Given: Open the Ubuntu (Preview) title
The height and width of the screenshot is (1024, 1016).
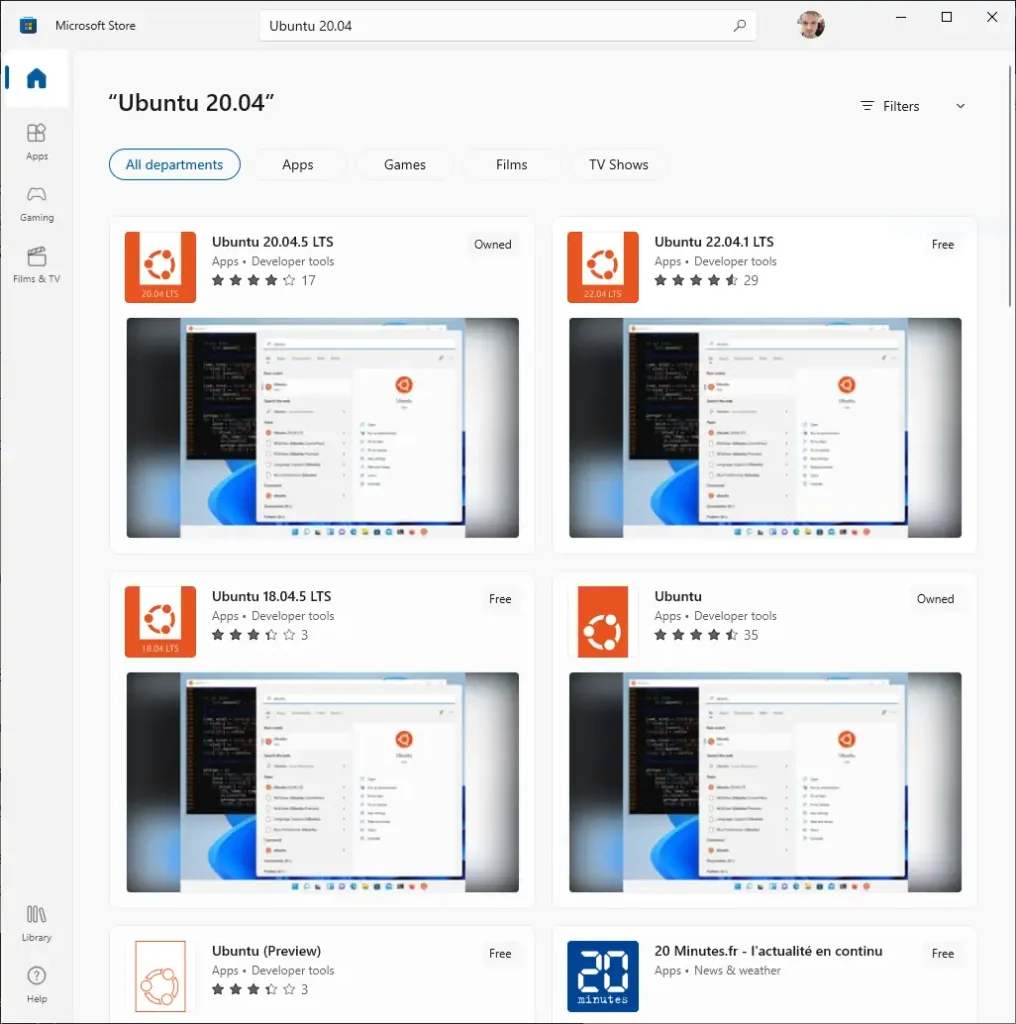Looking at the screenshot, I should (x=266, y=951).
